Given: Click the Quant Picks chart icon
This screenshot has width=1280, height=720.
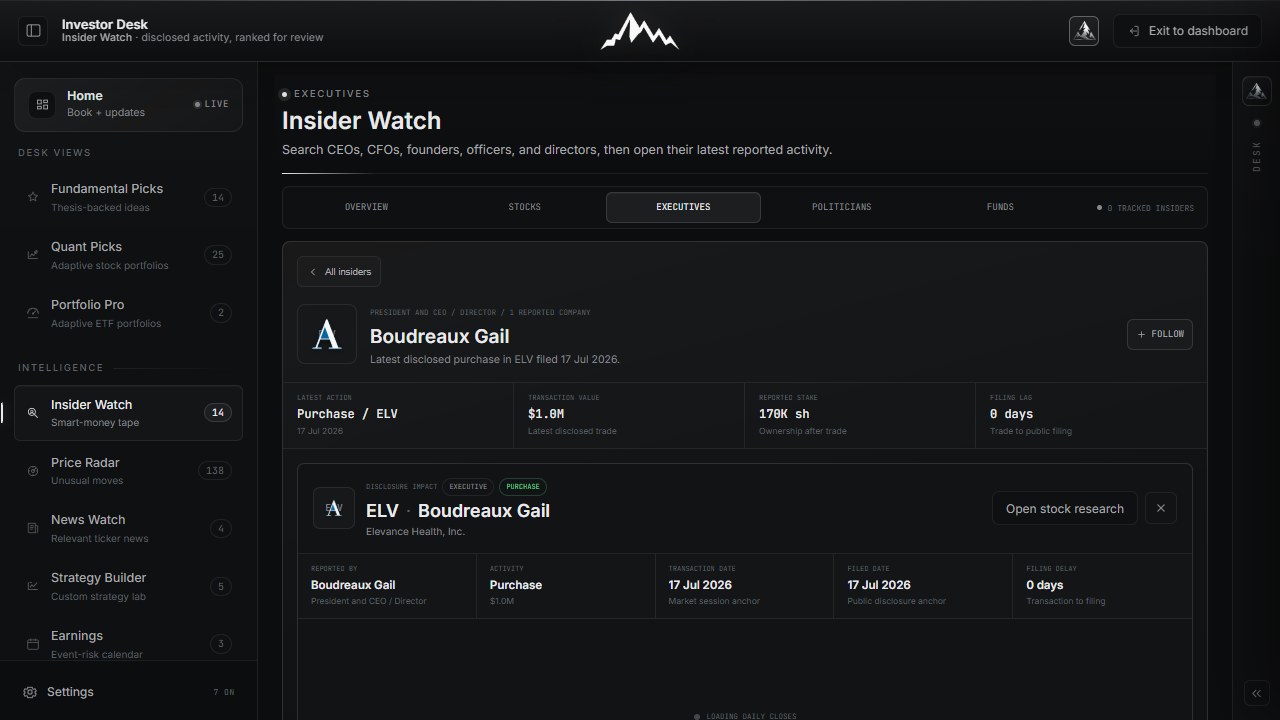Looking at the screenshot, I should click(32, 255).
